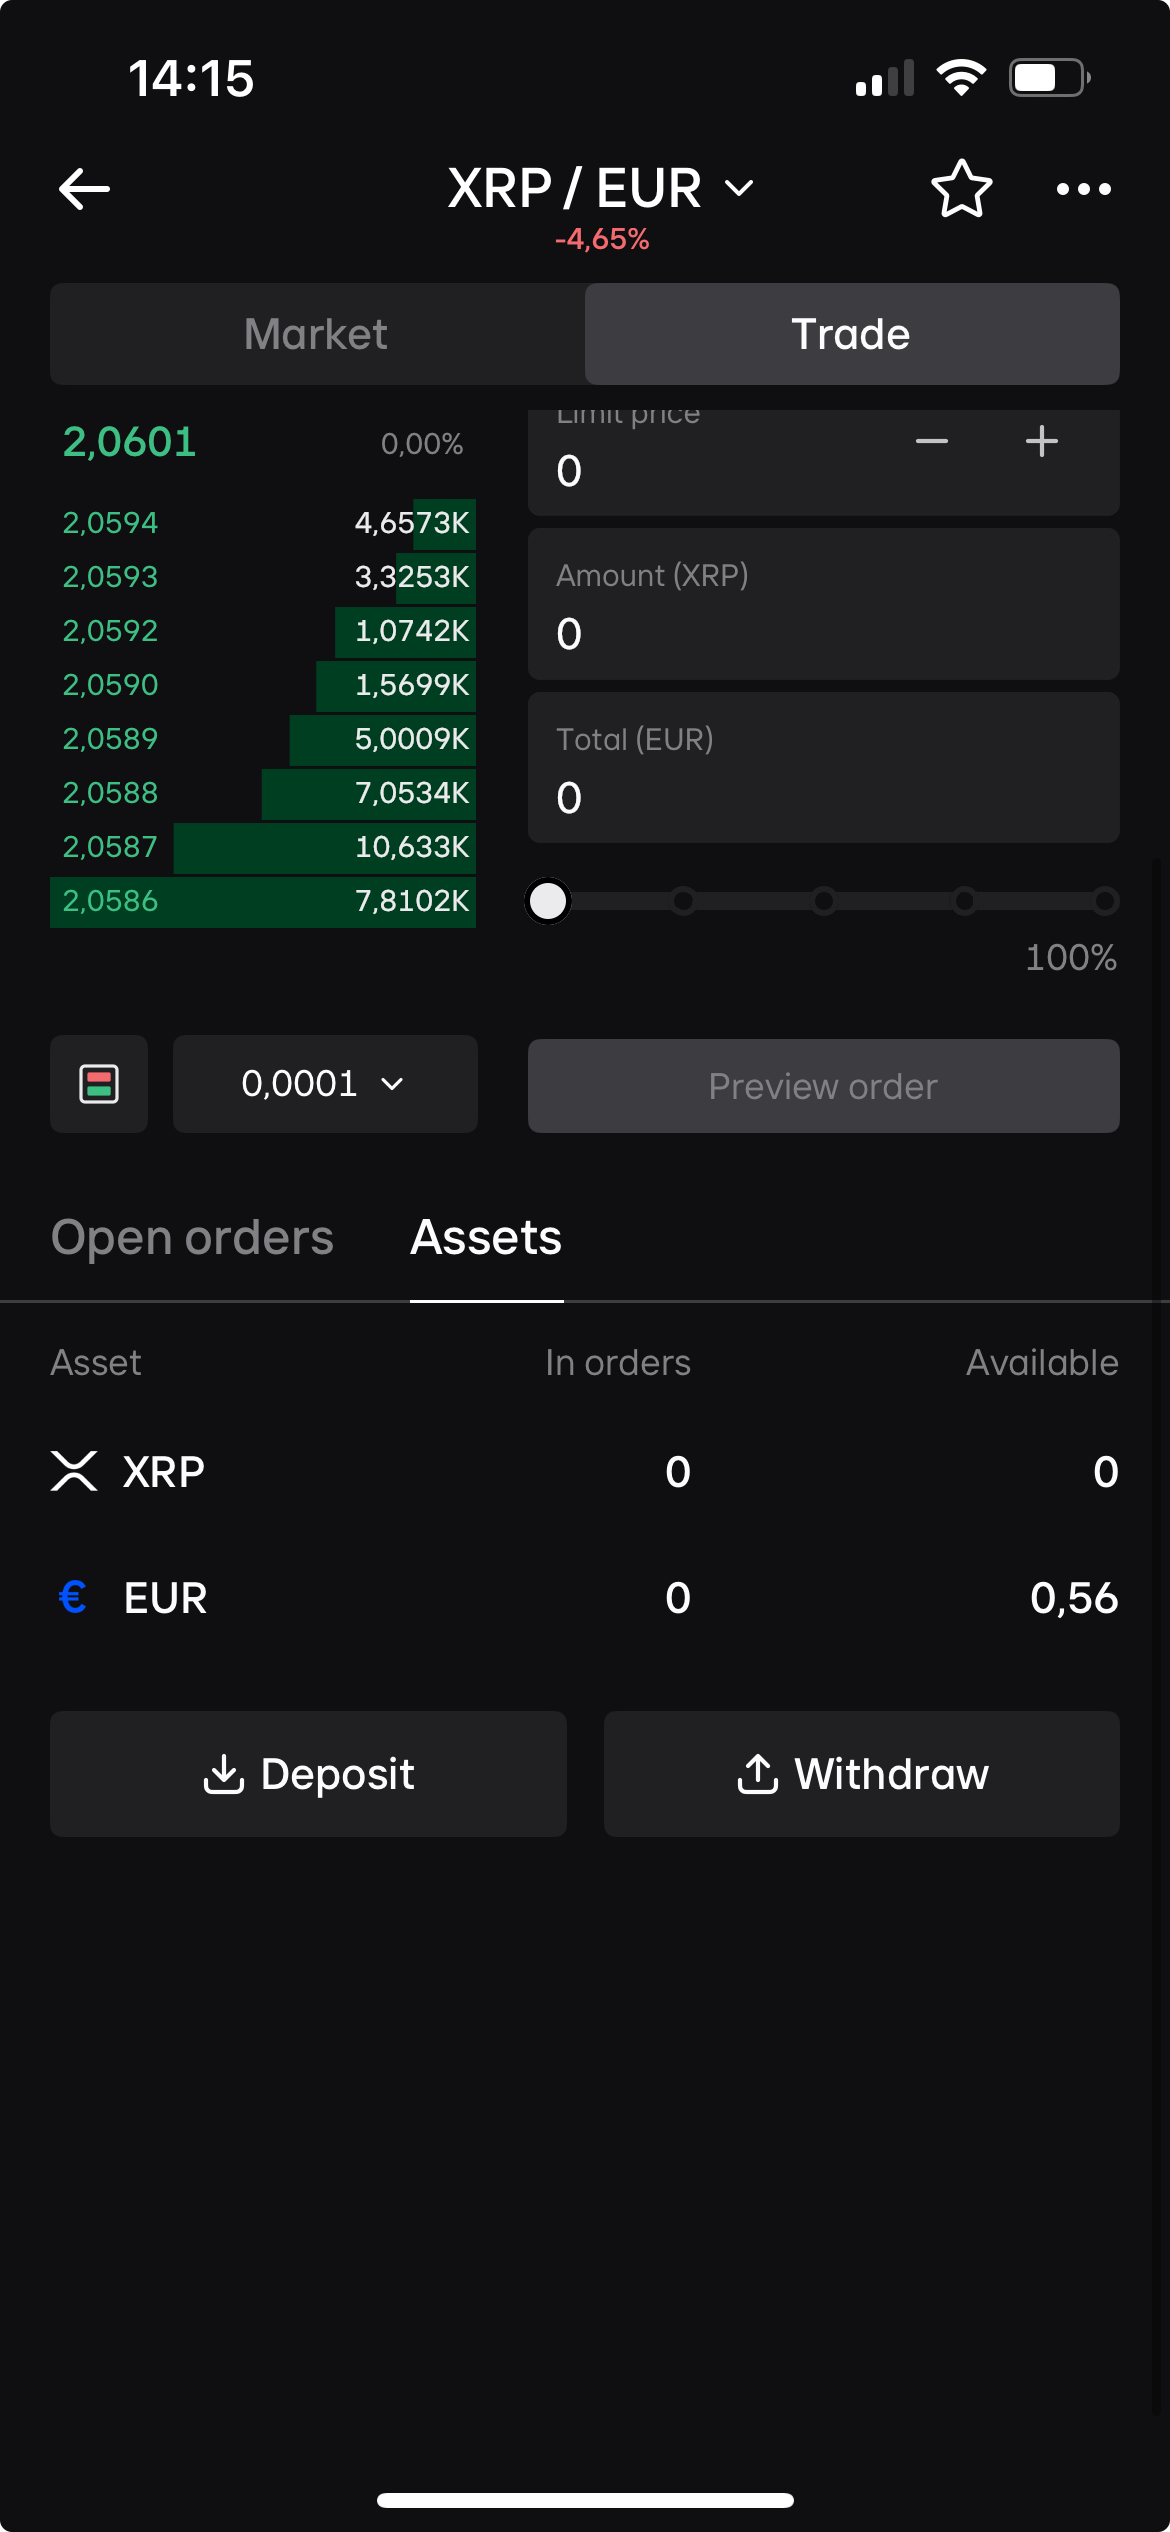
Task: Set the amount slider to 100% point
Action: click(1104, 901)
